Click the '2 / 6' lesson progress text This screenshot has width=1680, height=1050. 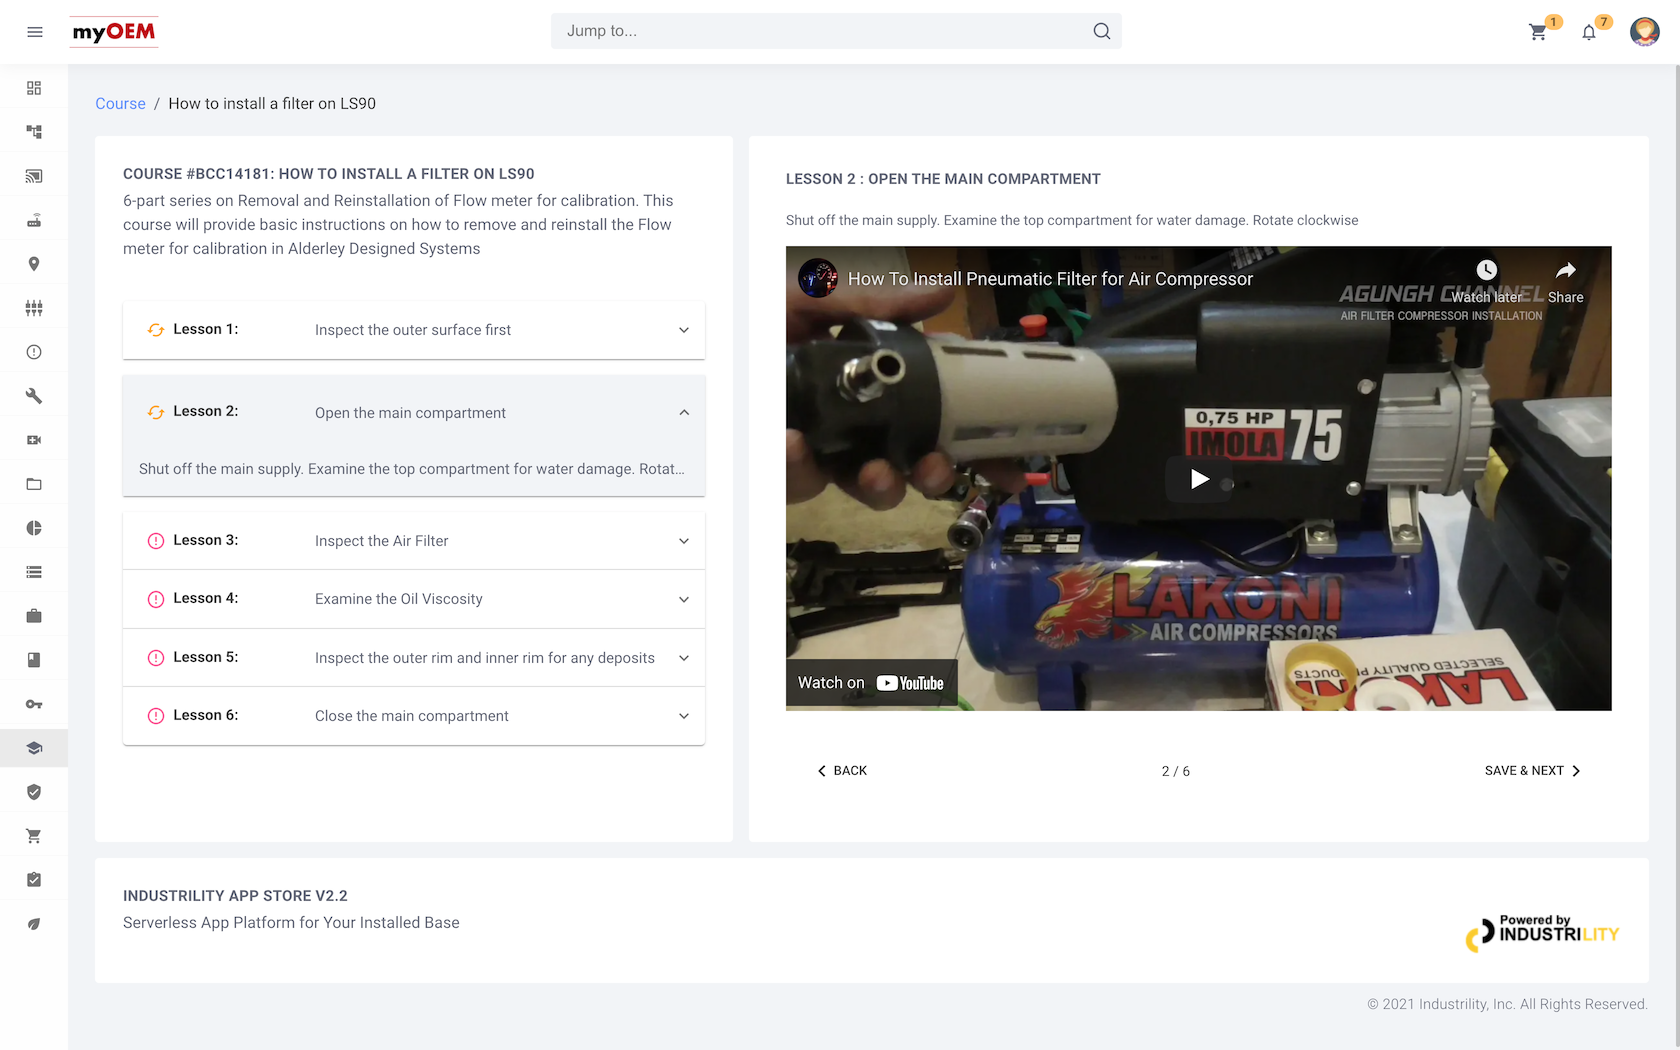[1176, 771]
